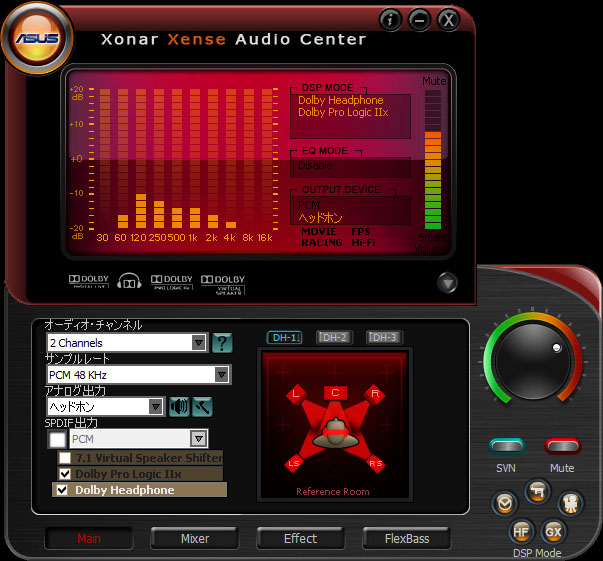Activate the GX game DSP mode icon
Screen dimensions: 603x561
click(x=553, y=531)
